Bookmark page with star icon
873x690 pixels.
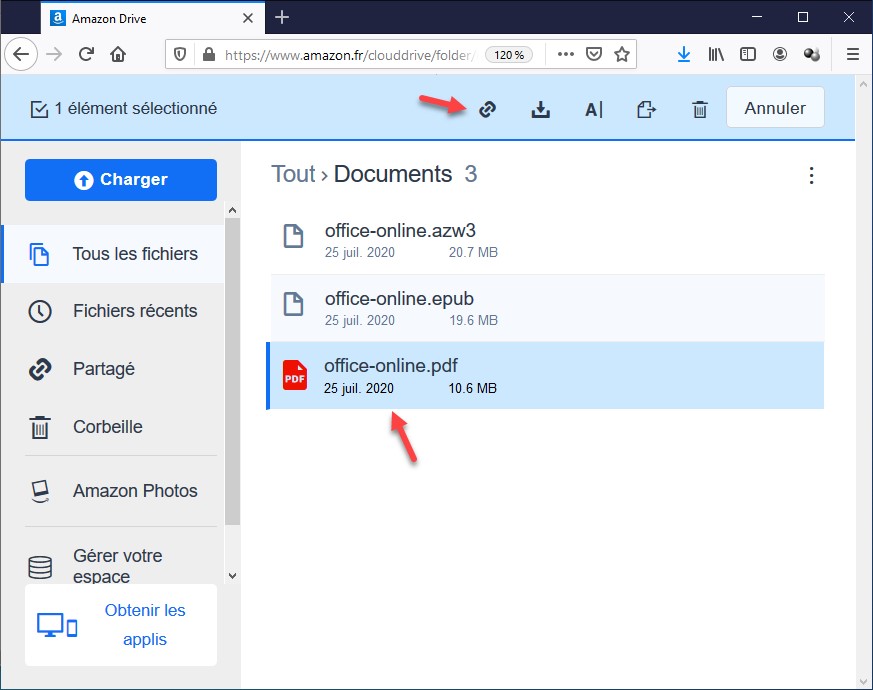click(622, 55)
